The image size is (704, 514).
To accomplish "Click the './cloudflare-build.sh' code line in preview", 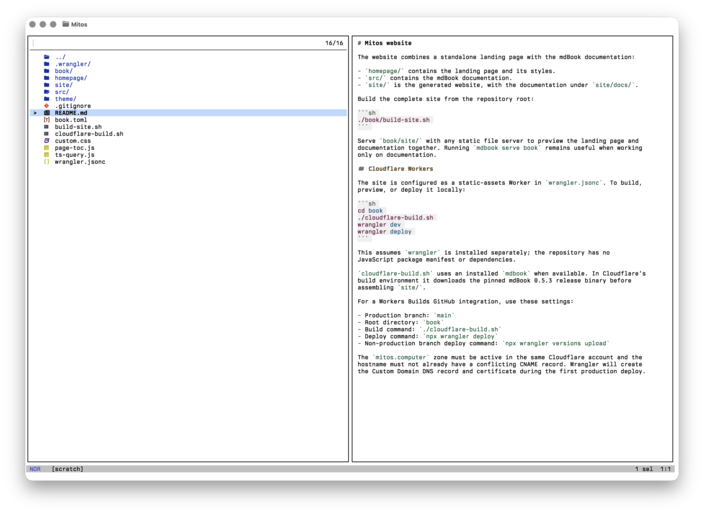I will (x=396, y=218).
